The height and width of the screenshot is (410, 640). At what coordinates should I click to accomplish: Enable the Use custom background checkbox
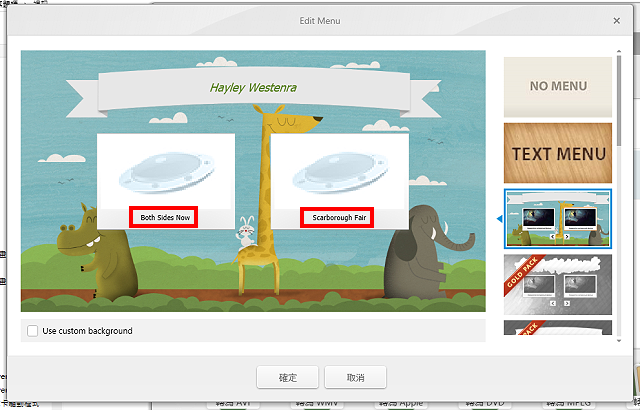click(x=33, y=331)
